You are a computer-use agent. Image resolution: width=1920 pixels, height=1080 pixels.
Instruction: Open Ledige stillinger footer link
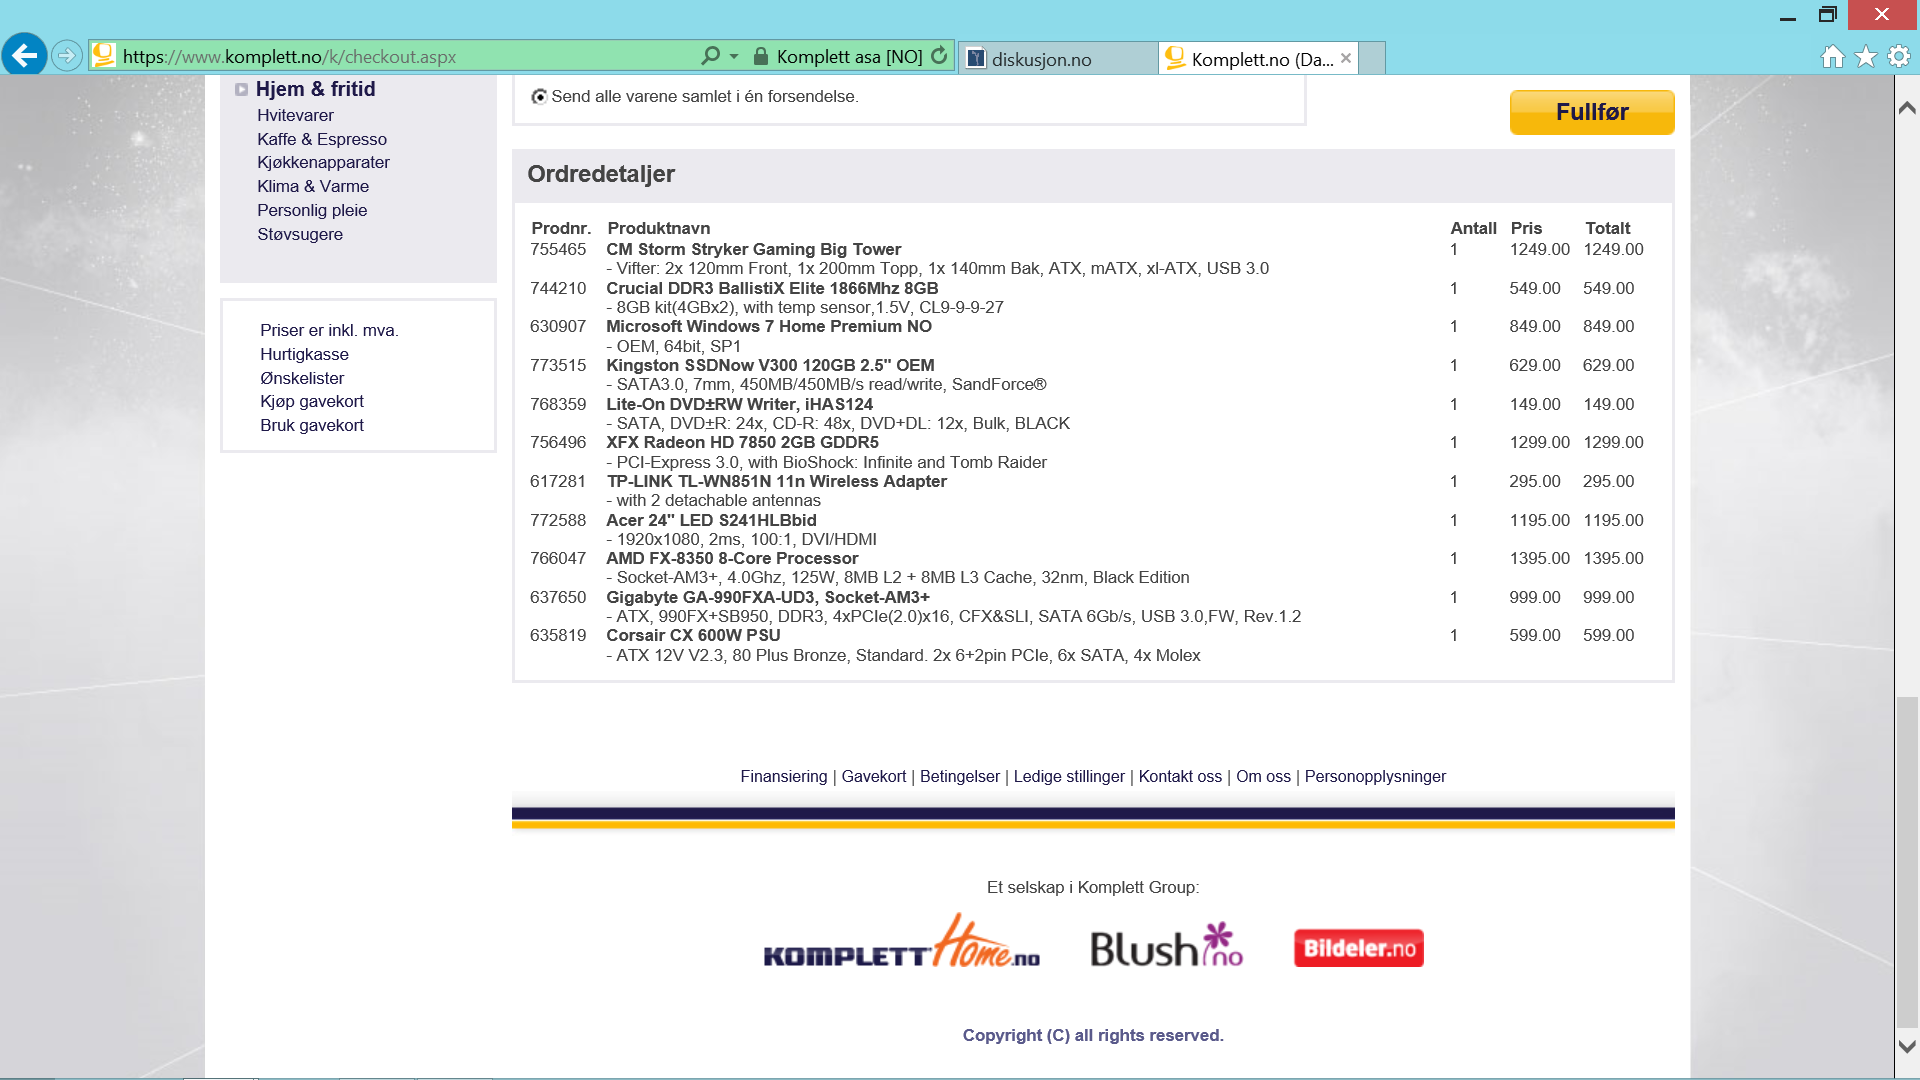tap(1069, 776)
